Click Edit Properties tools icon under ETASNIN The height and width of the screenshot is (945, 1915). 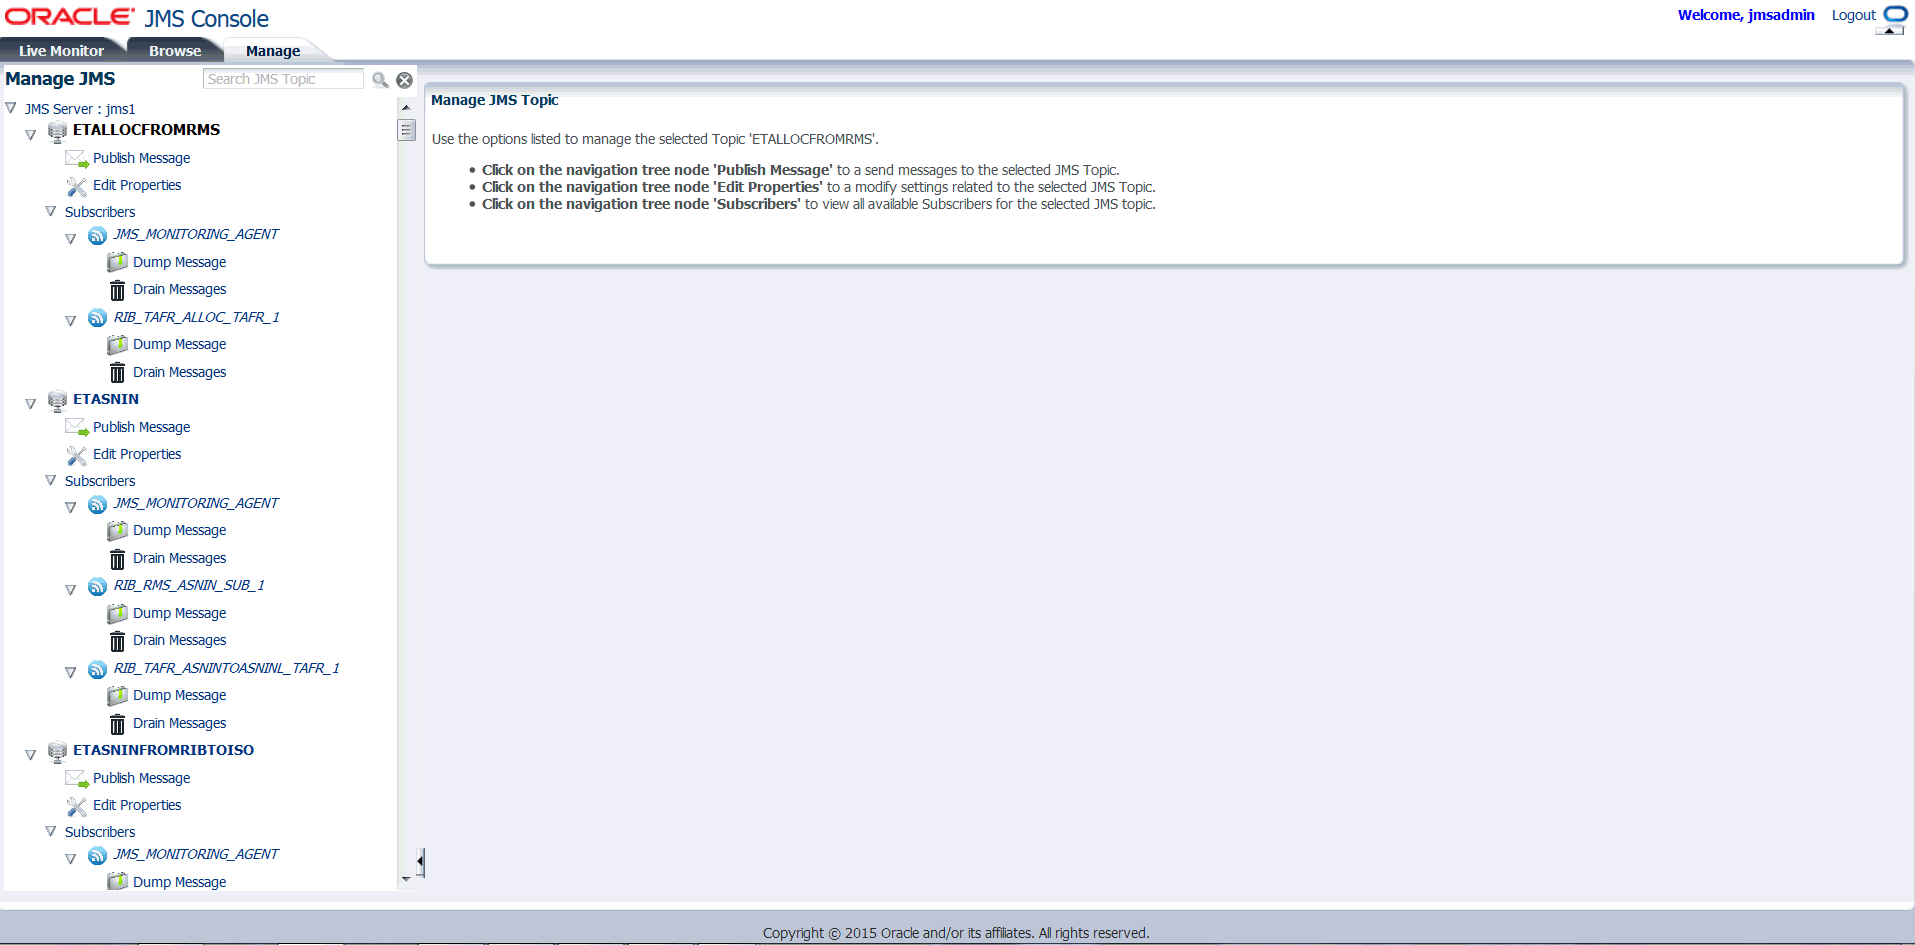coord(77,455)
